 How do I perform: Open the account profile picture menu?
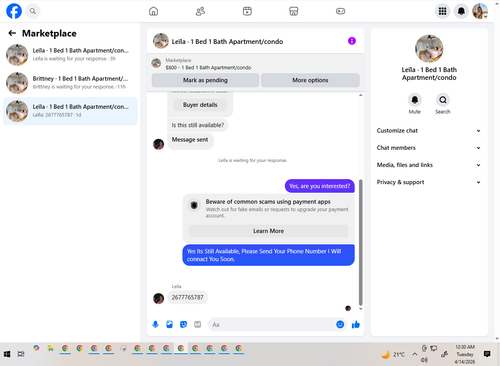point(480,11)
